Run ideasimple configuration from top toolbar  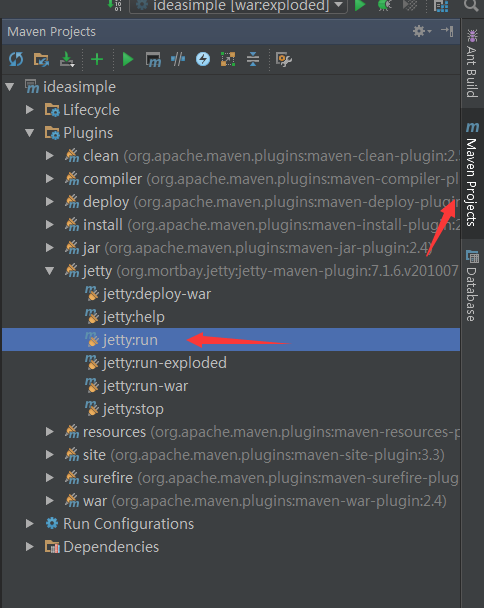point(360,5)
